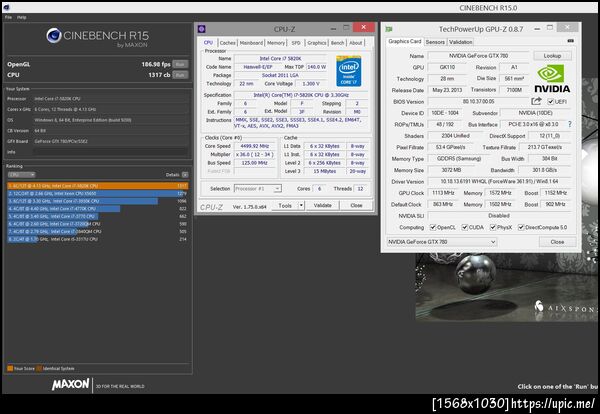Switch to the CPU-Z Memory tab

276,43
